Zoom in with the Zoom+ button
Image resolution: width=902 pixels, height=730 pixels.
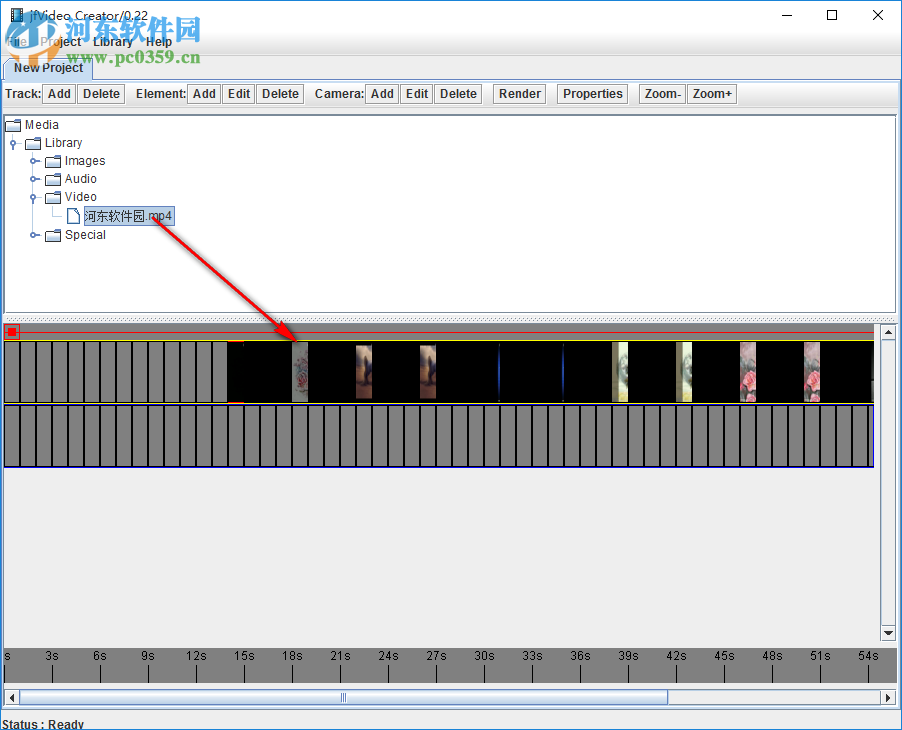click(711, 93)
